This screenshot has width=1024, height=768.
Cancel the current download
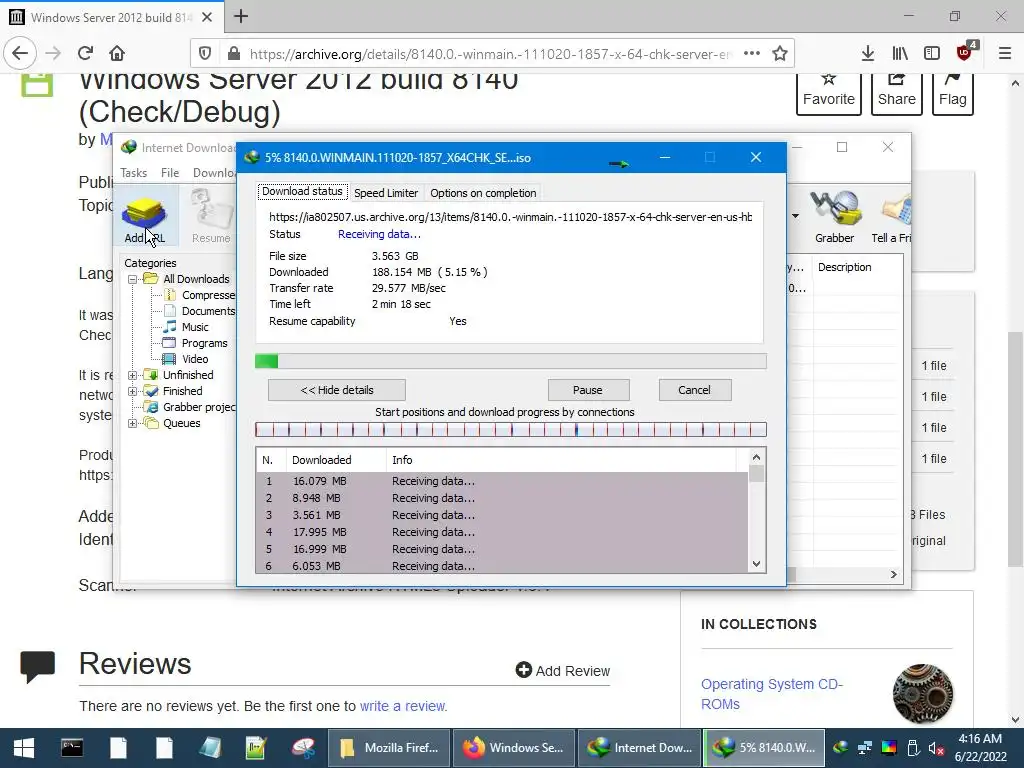tap(694, 390)
